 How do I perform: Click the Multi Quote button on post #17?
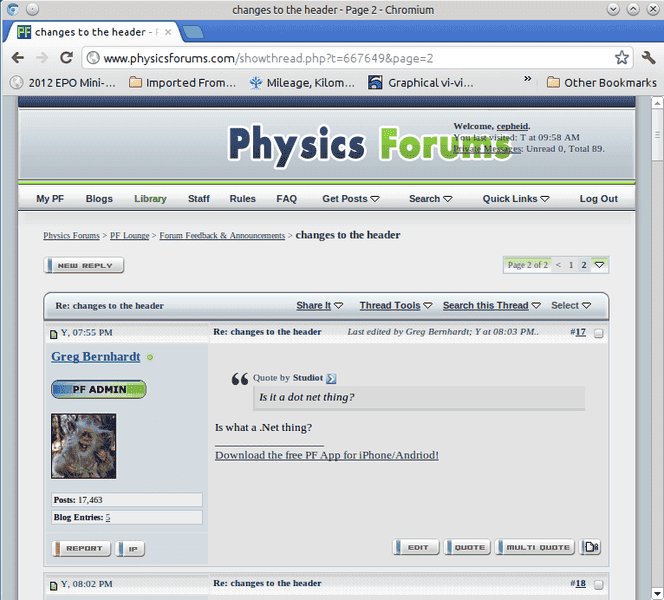pyautogui.click(x=534, y=547)
